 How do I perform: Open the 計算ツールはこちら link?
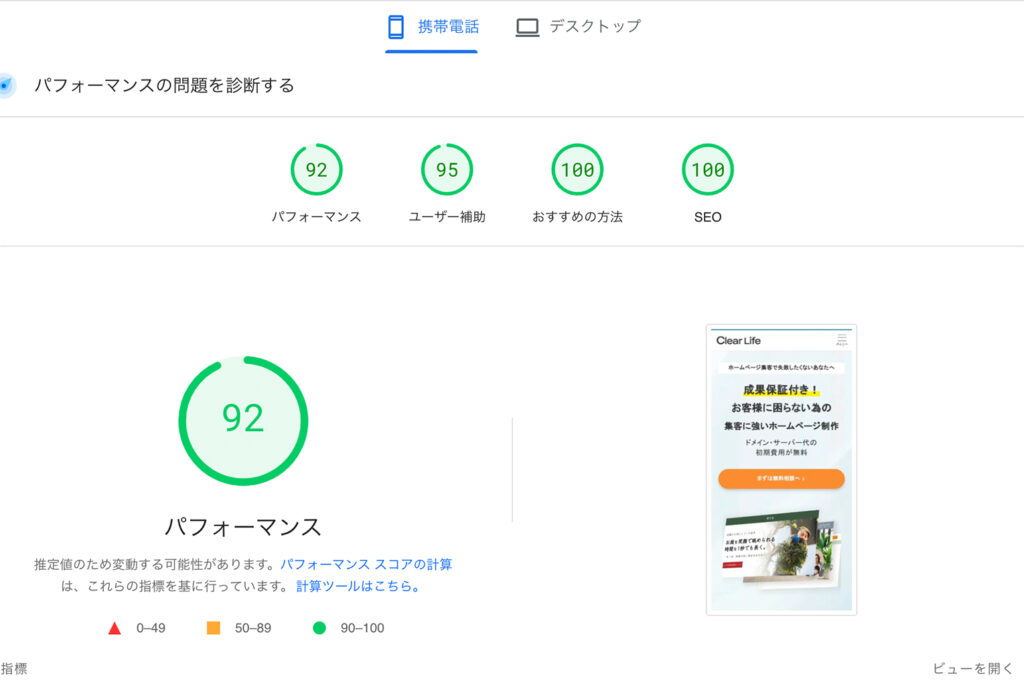tap(358, 587)
